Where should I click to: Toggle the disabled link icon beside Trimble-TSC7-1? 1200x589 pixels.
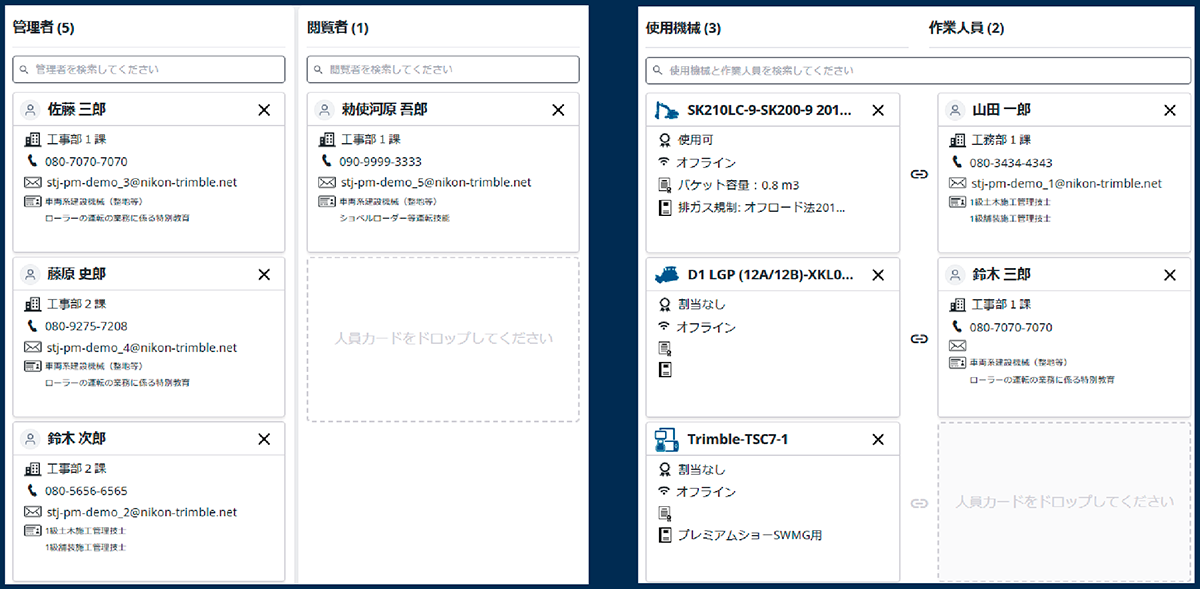pyautogui.click(x=918, y=503)
